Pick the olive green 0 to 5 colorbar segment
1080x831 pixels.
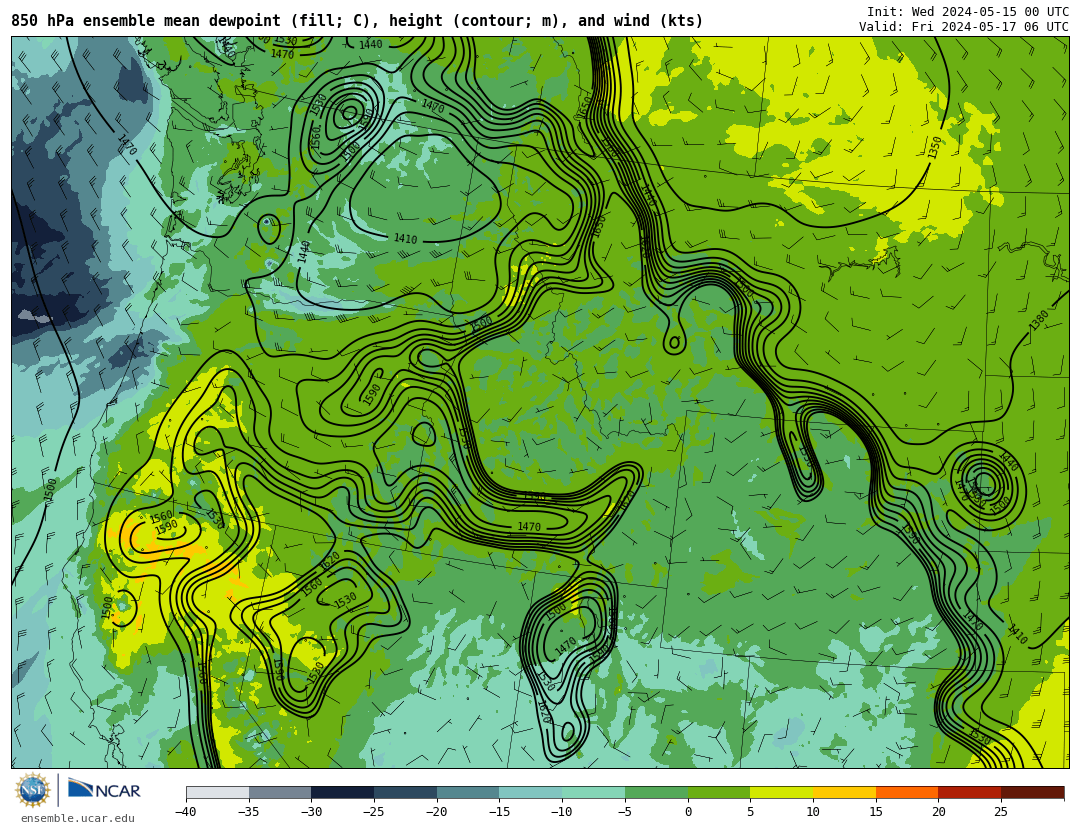718,792
